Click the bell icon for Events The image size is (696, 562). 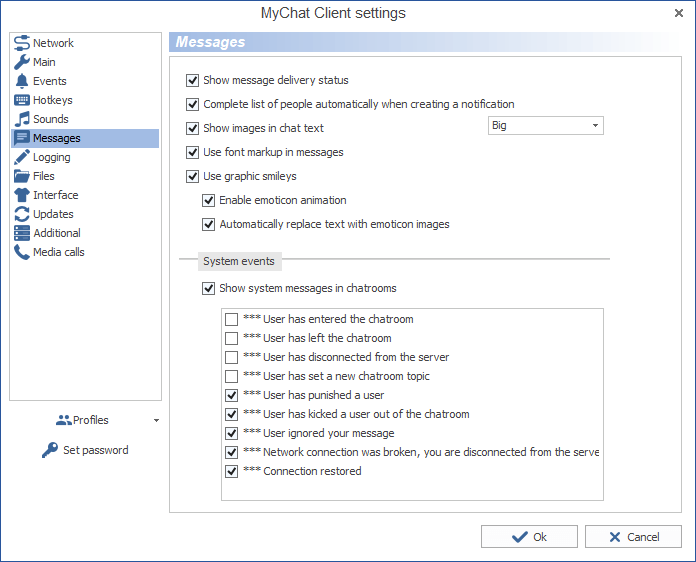click(22, 81)
